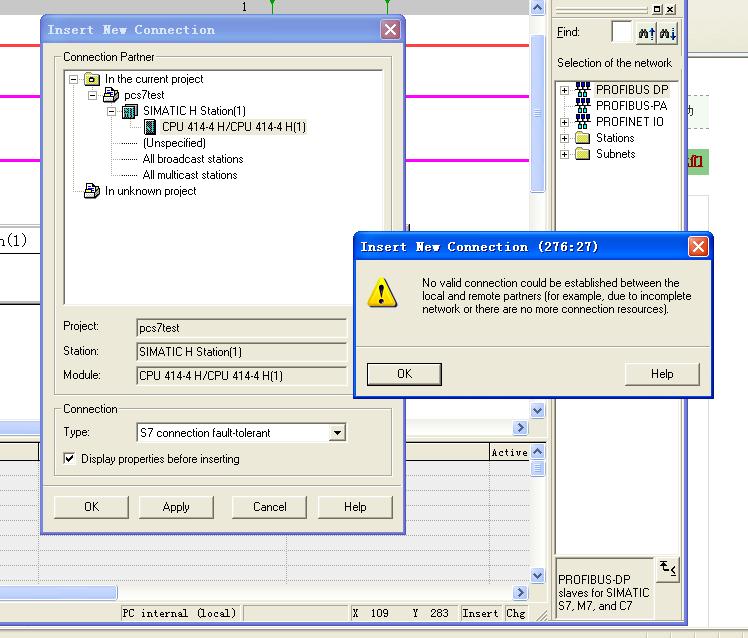Click the search downward binoculars icon
Viewport: 748px width, 638px height.
click(x=667, y=33)
